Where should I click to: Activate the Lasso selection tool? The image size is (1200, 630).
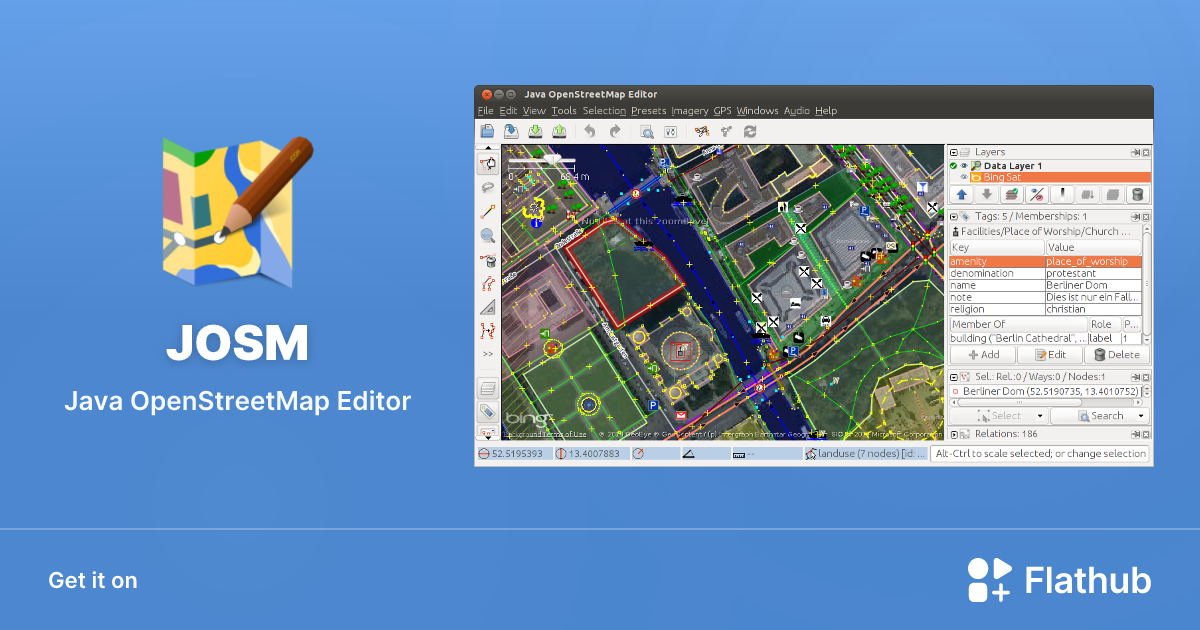coord(488,188)
